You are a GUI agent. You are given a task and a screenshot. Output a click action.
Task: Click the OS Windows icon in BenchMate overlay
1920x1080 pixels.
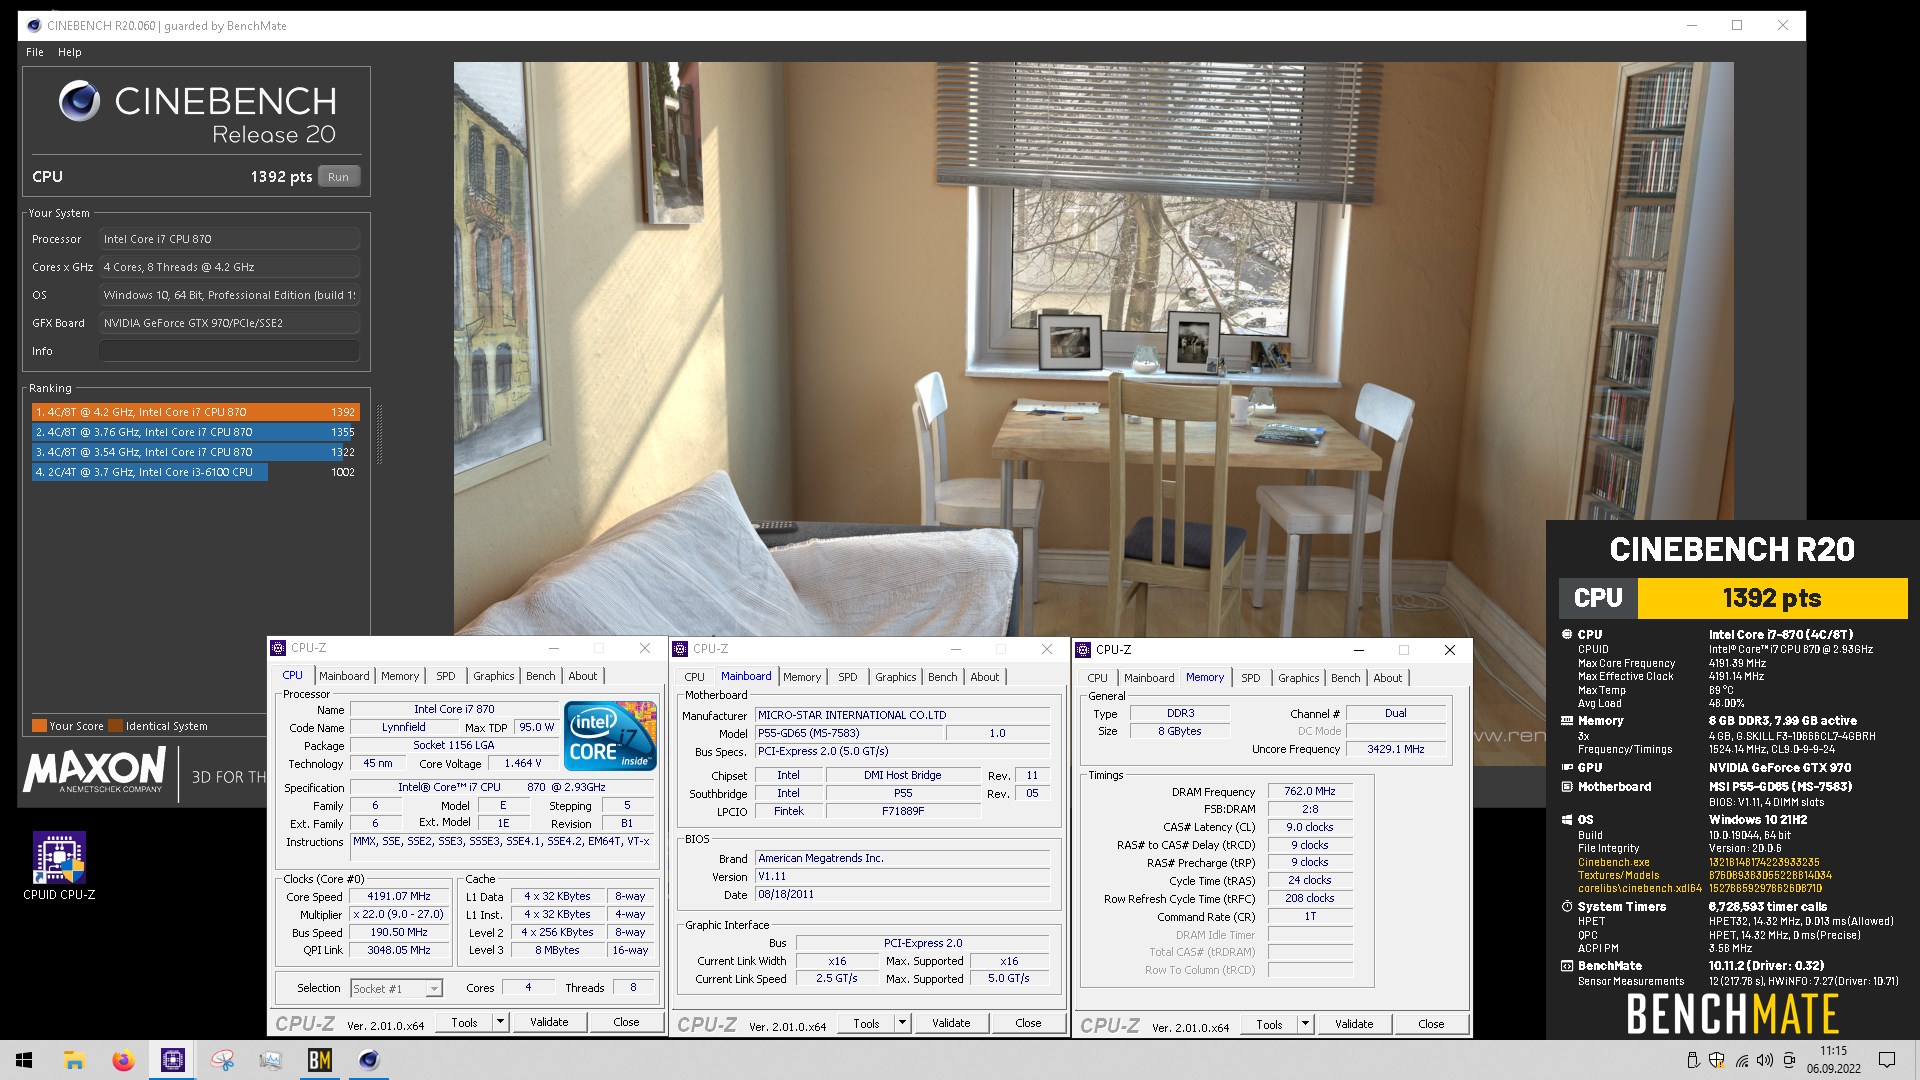click(1566, 819)
